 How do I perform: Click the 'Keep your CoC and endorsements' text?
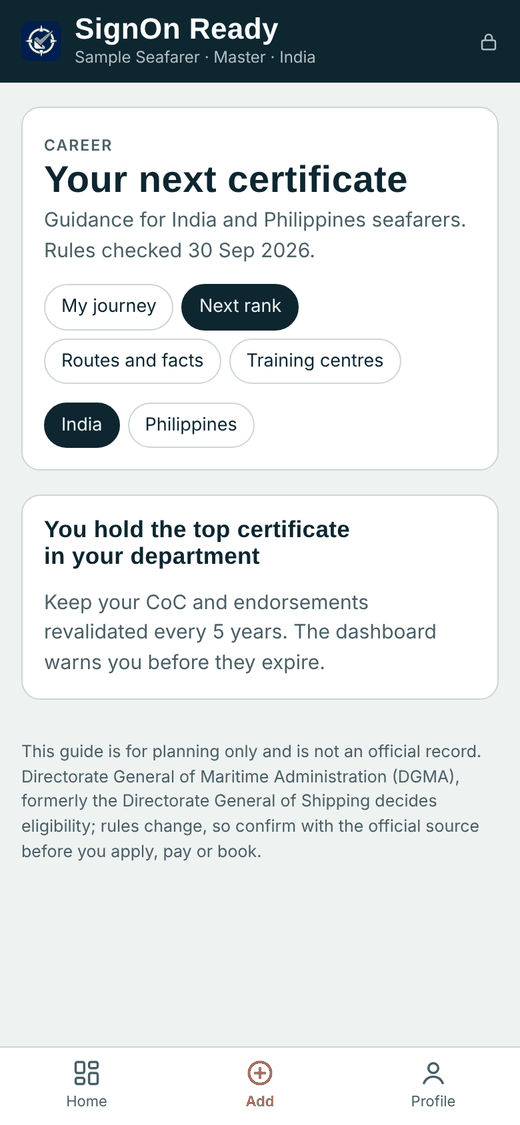(240, 632)
